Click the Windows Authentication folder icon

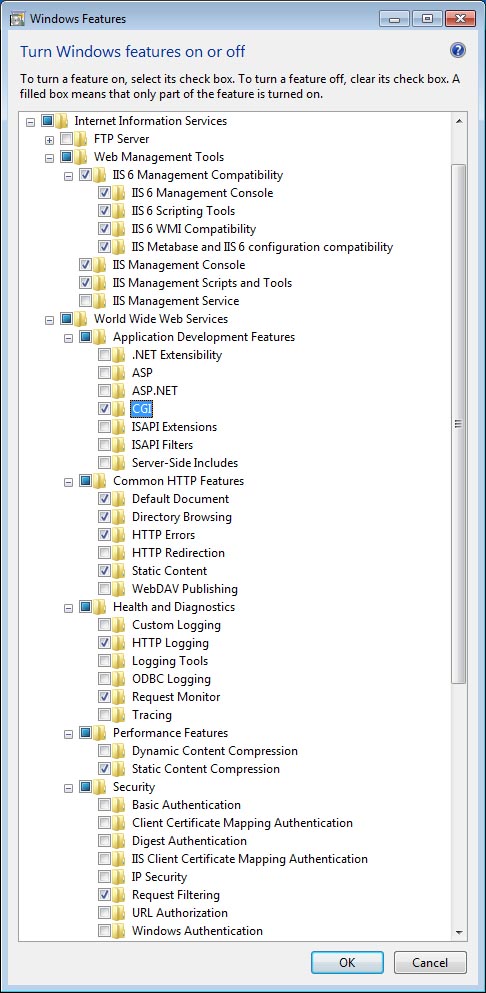click(x=119, y=930)
